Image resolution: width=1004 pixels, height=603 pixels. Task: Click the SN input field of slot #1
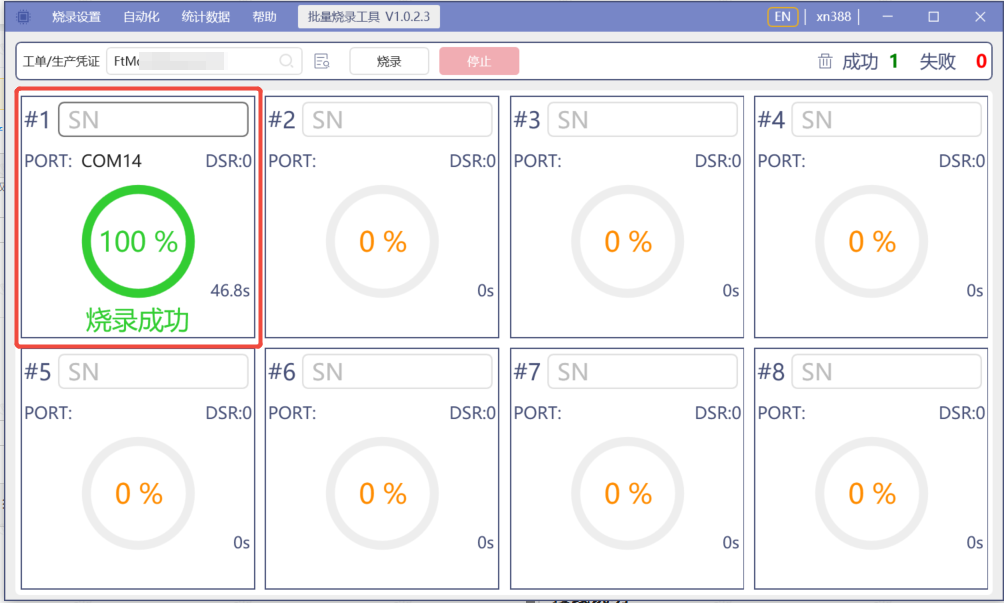click(153, 119)
